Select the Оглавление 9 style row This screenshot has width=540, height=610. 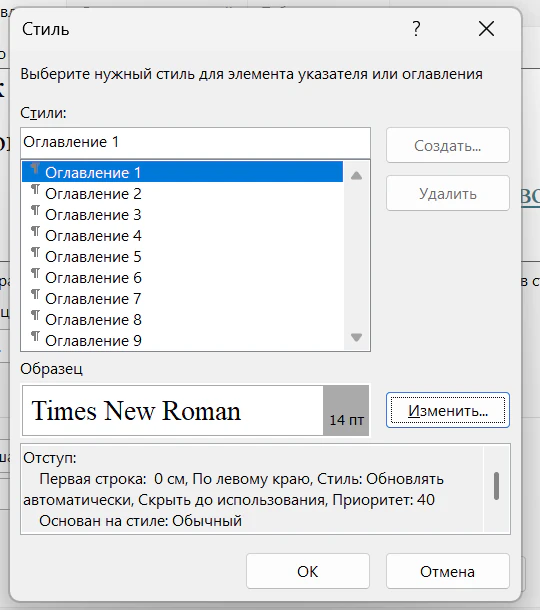click(182, 340)
